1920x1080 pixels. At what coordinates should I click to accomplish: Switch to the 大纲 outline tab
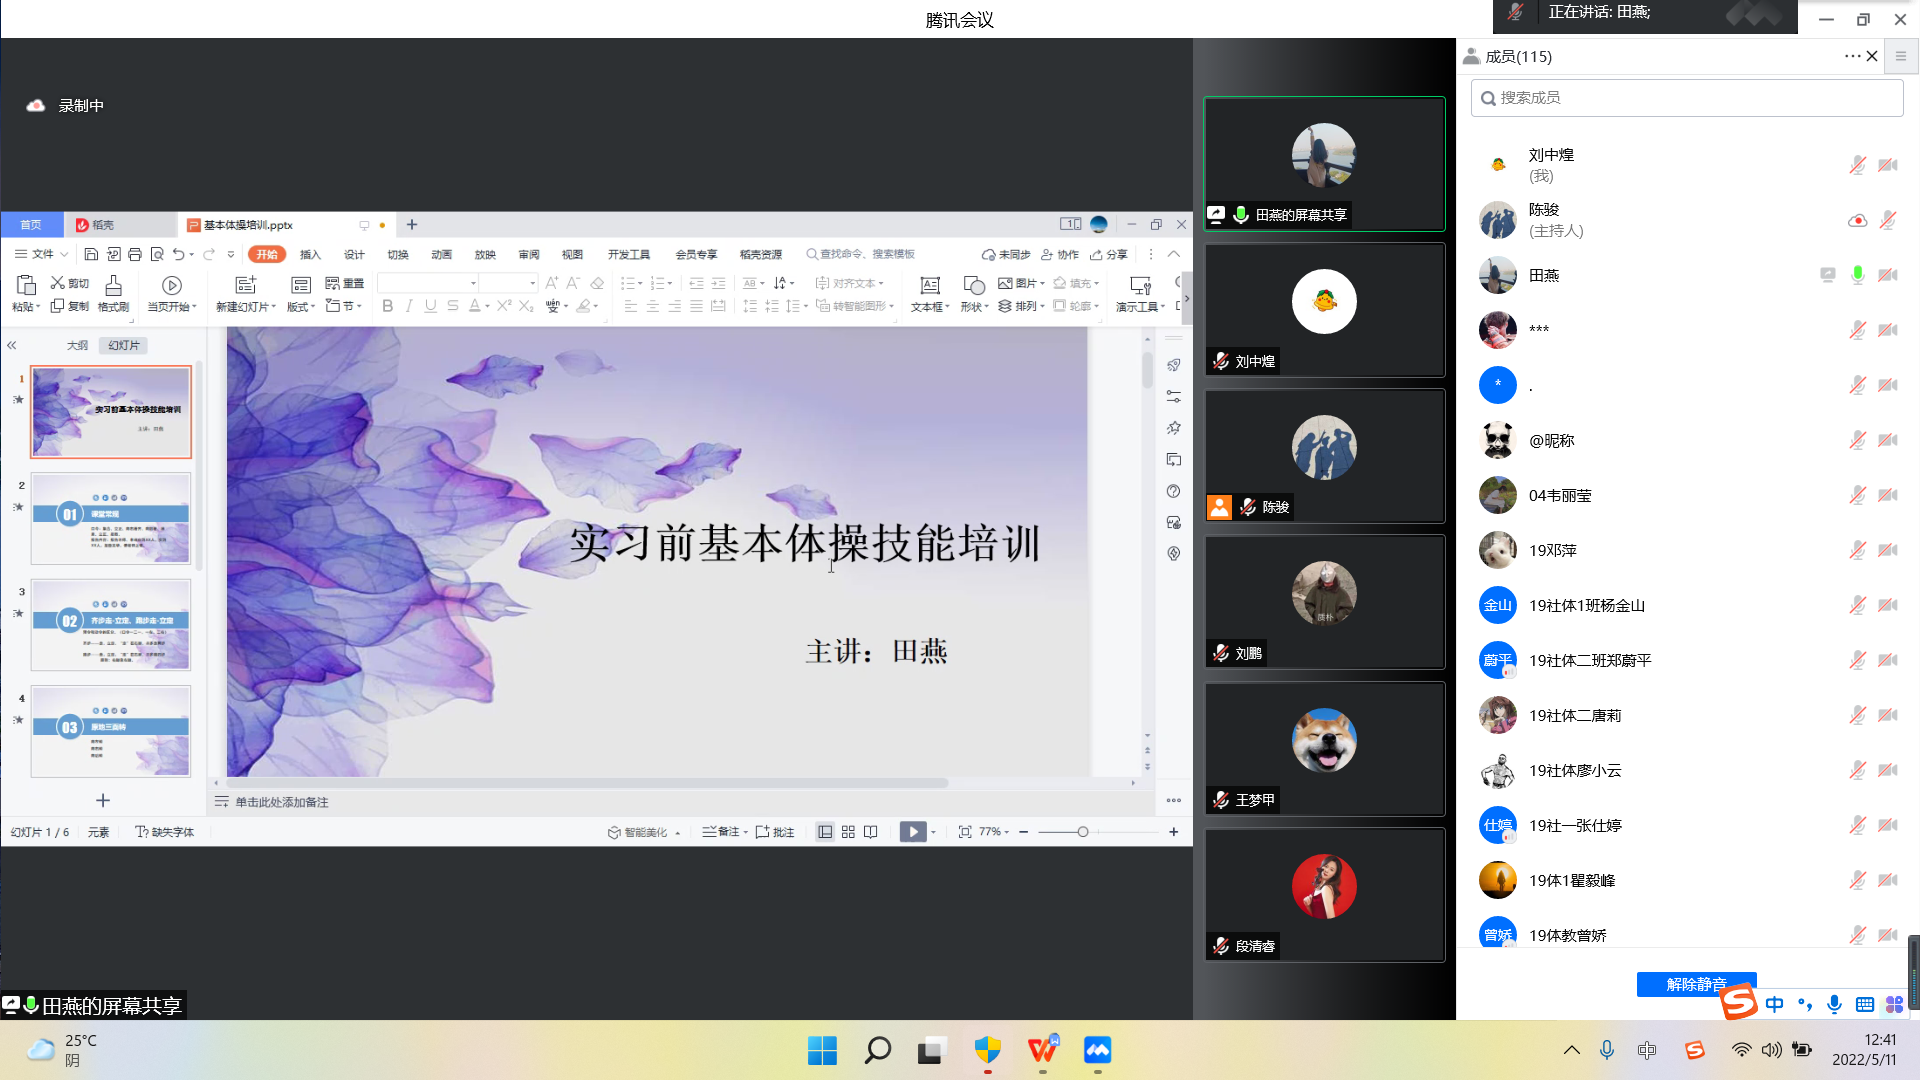click(x=77, y=345)
